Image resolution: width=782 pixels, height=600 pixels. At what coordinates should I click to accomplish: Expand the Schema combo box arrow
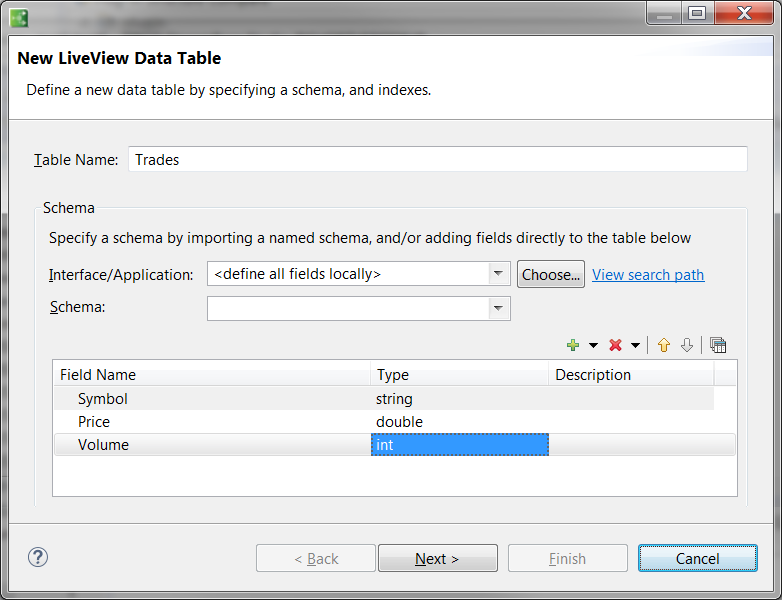pyautogui.click(x=498, y=309)
